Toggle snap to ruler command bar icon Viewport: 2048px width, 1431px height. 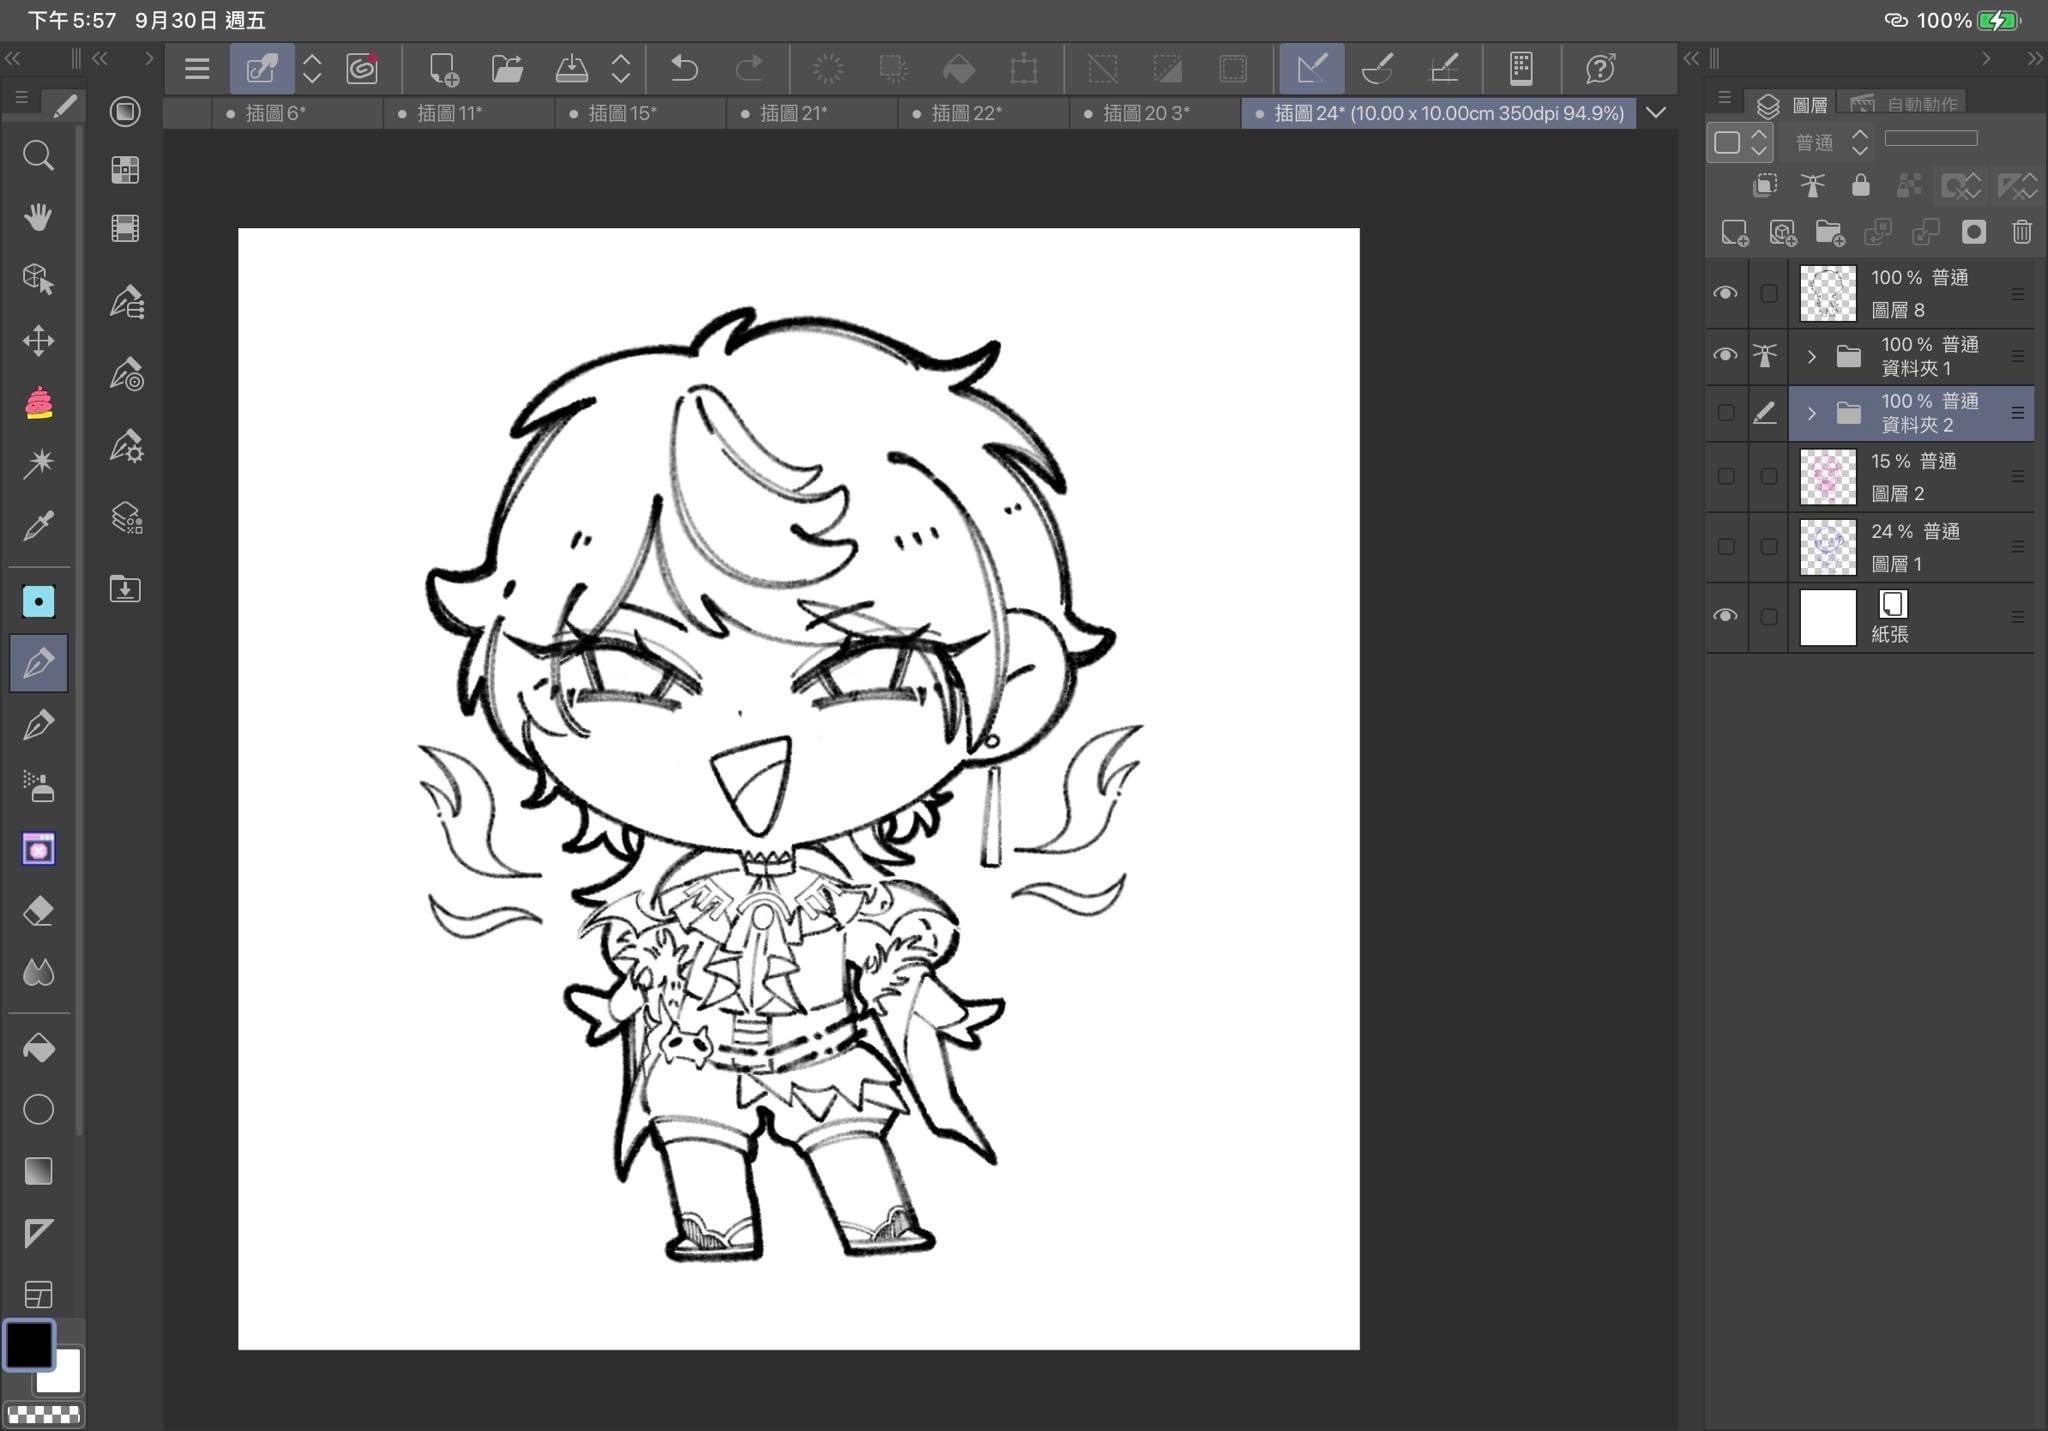coord(1311,68)
